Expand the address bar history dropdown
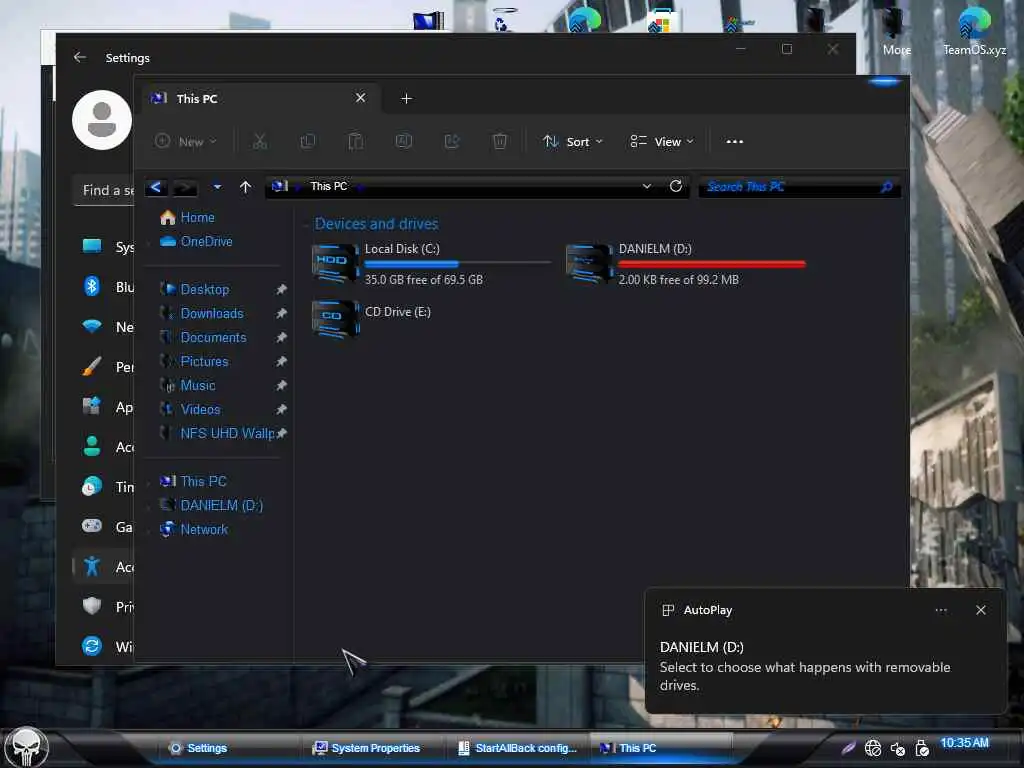Image resolution: width=1024 pixels, height=768 pixels. point(647,187)
